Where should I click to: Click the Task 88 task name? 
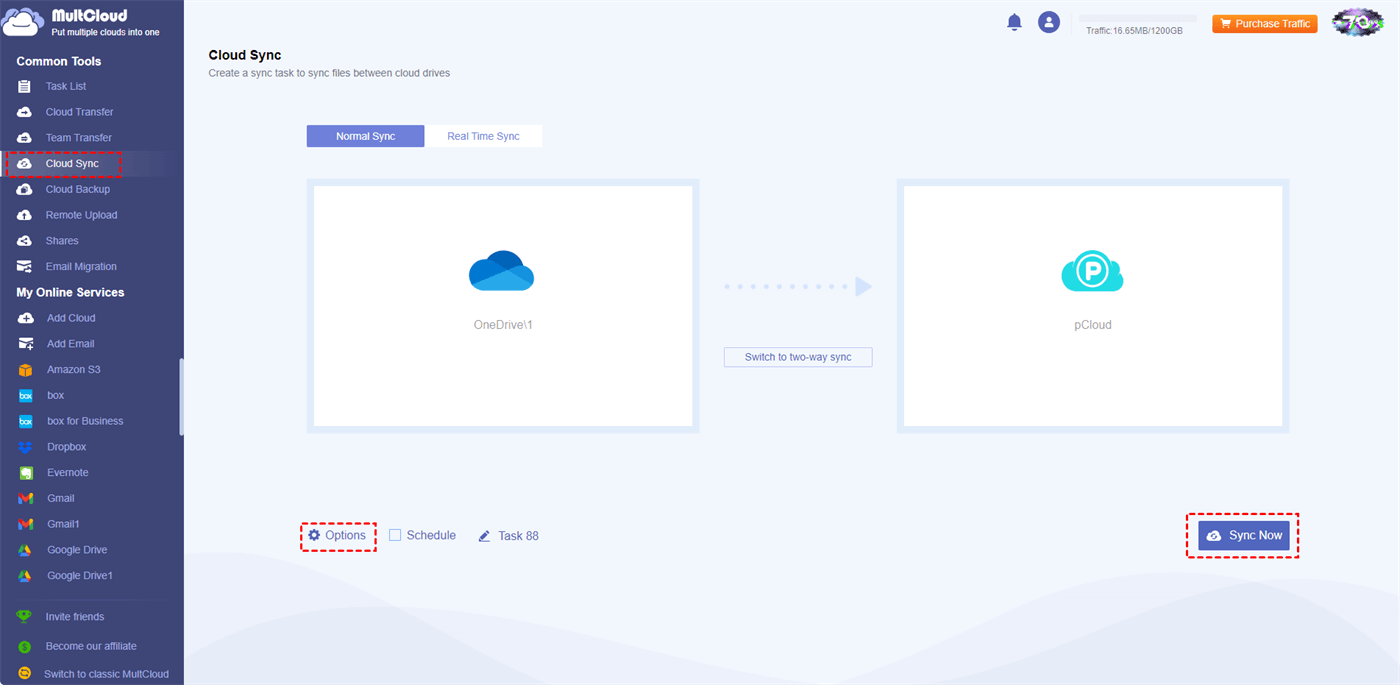click(518, 536)
